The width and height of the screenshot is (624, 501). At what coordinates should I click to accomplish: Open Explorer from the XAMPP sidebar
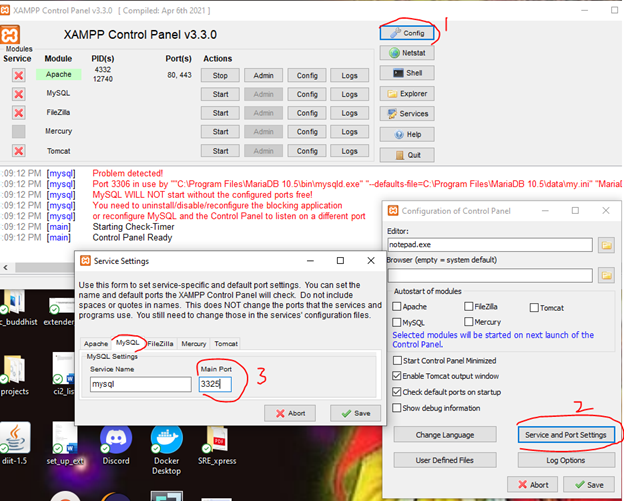pyautogui.click(x=407, y=94)
